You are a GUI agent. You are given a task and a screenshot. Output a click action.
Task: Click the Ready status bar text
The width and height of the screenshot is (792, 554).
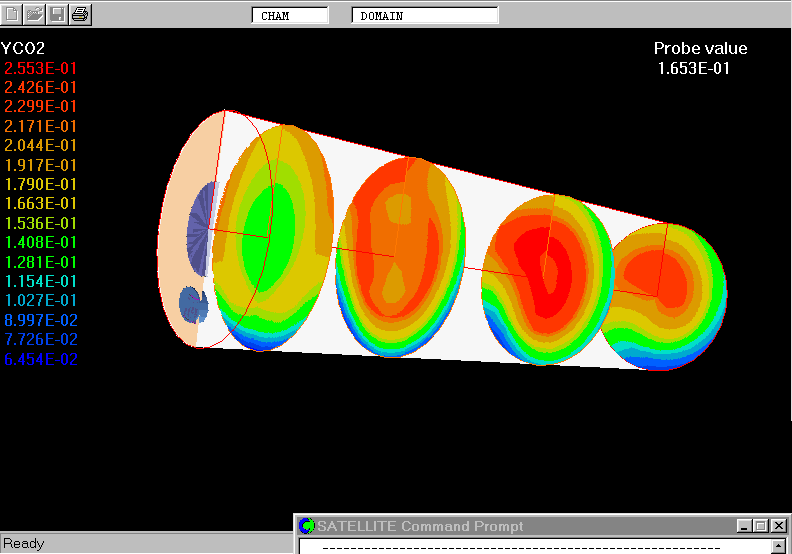coord(24,543)
